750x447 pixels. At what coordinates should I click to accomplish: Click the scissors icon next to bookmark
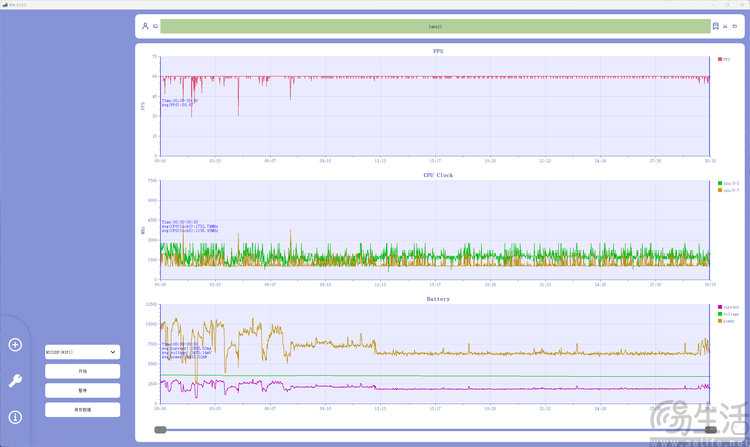tap(725, 26)
